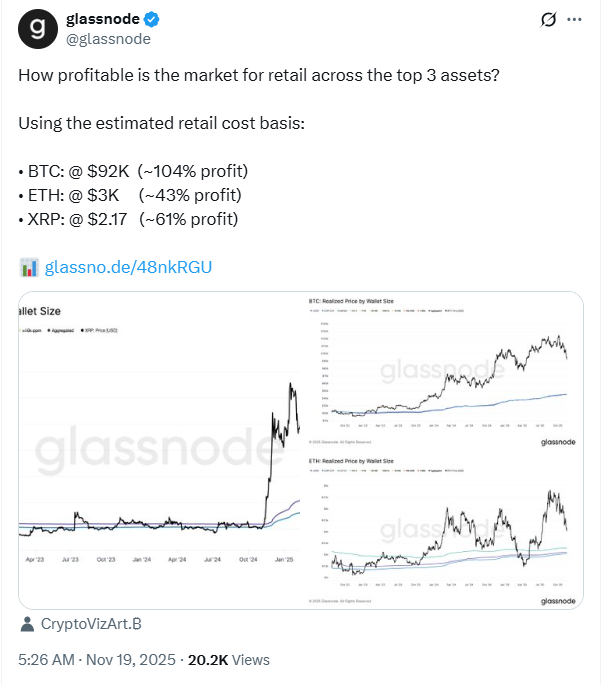Viewport: 602px width, 684px height.
Task: Open the glassno.de/48nkRGU link
Action: 129,267
